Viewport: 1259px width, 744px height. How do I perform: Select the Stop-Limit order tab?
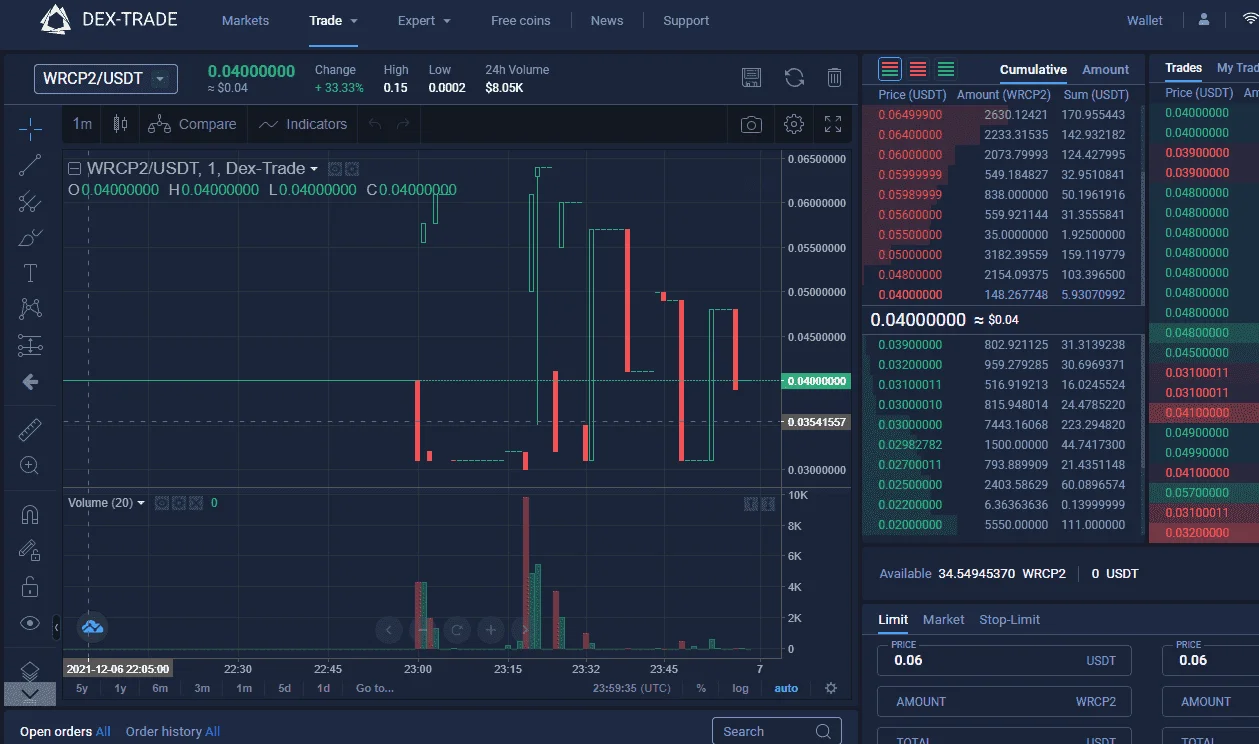1010,619
